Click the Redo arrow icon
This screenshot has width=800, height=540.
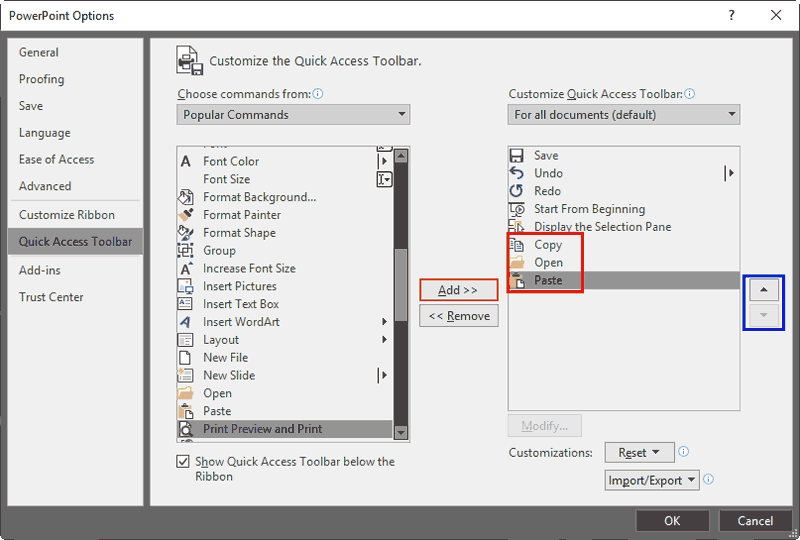coord(516,191)
